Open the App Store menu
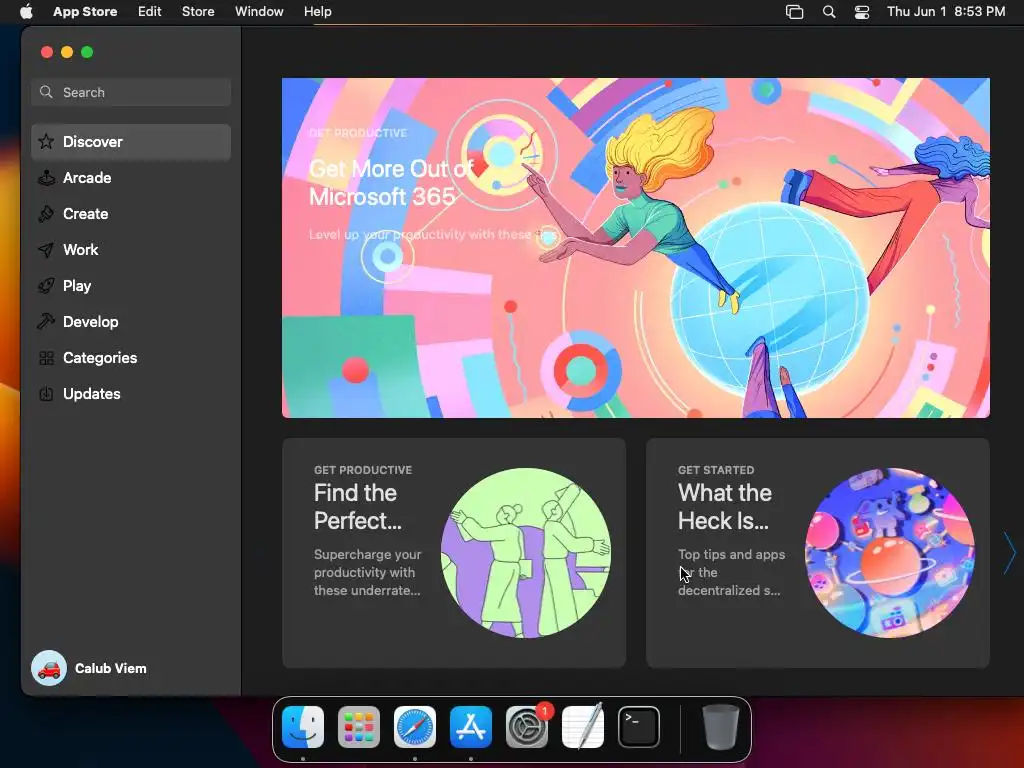1024x768 pixels. pos(85,12)
